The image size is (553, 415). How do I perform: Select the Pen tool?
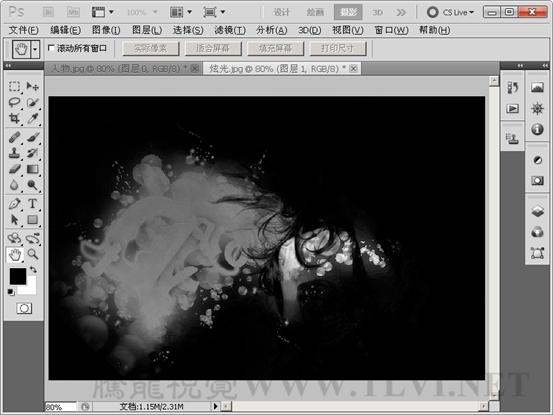click(x=14, y=203)
